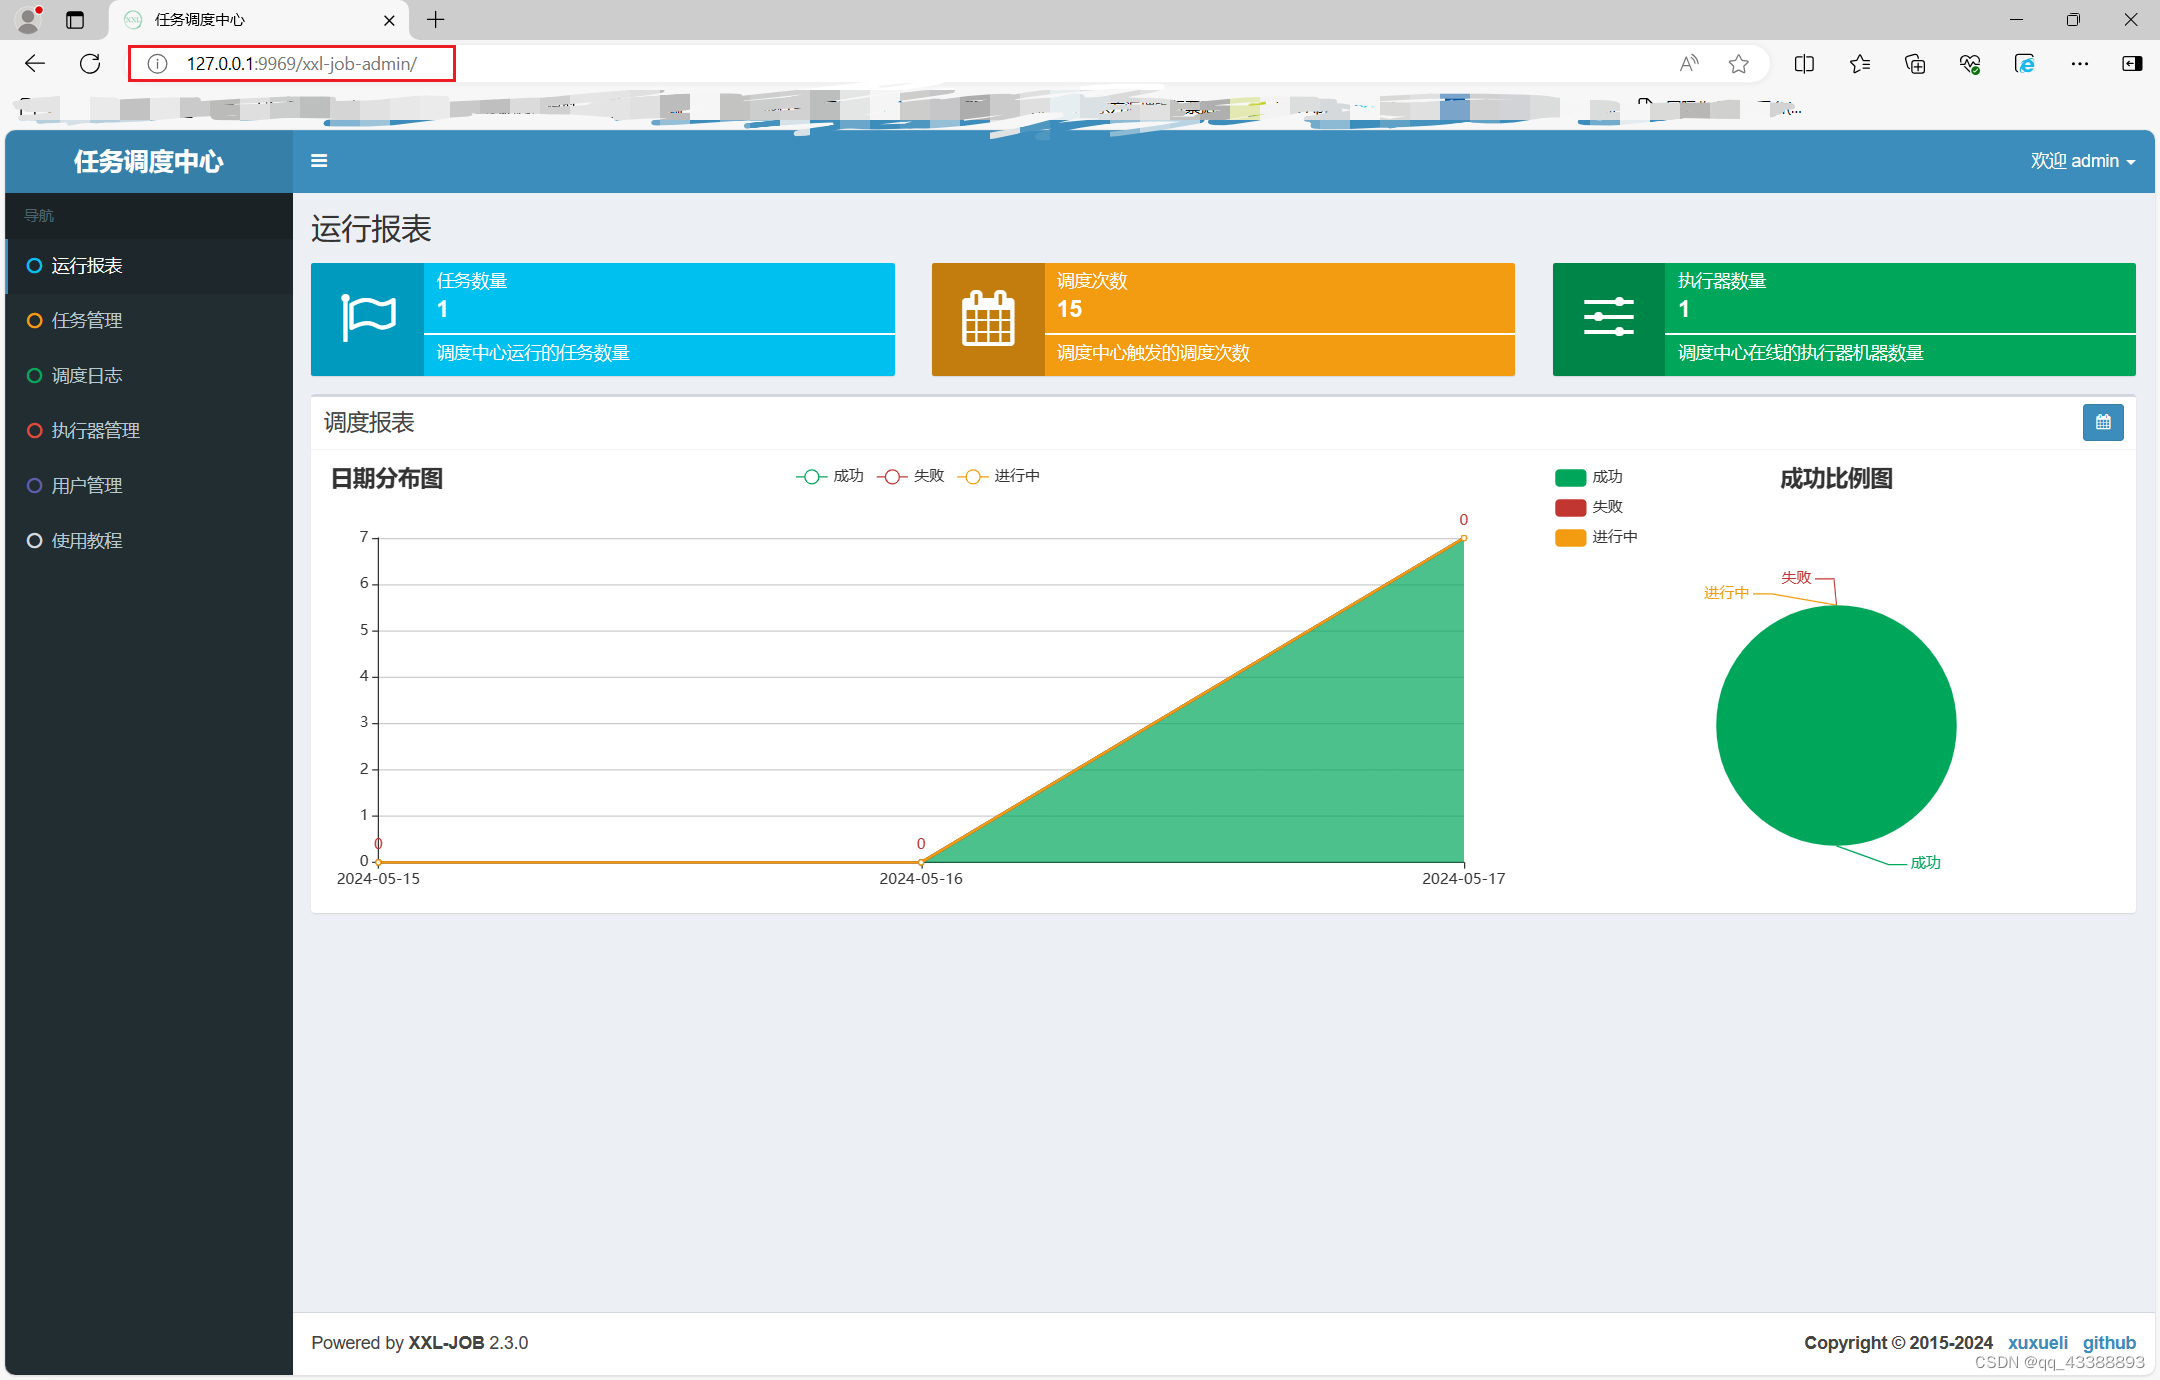Image resolution: width=2160 pixels, height=1380 pixels.
Task: Click the 日期分布图 title
Action: tap(387, 479)
